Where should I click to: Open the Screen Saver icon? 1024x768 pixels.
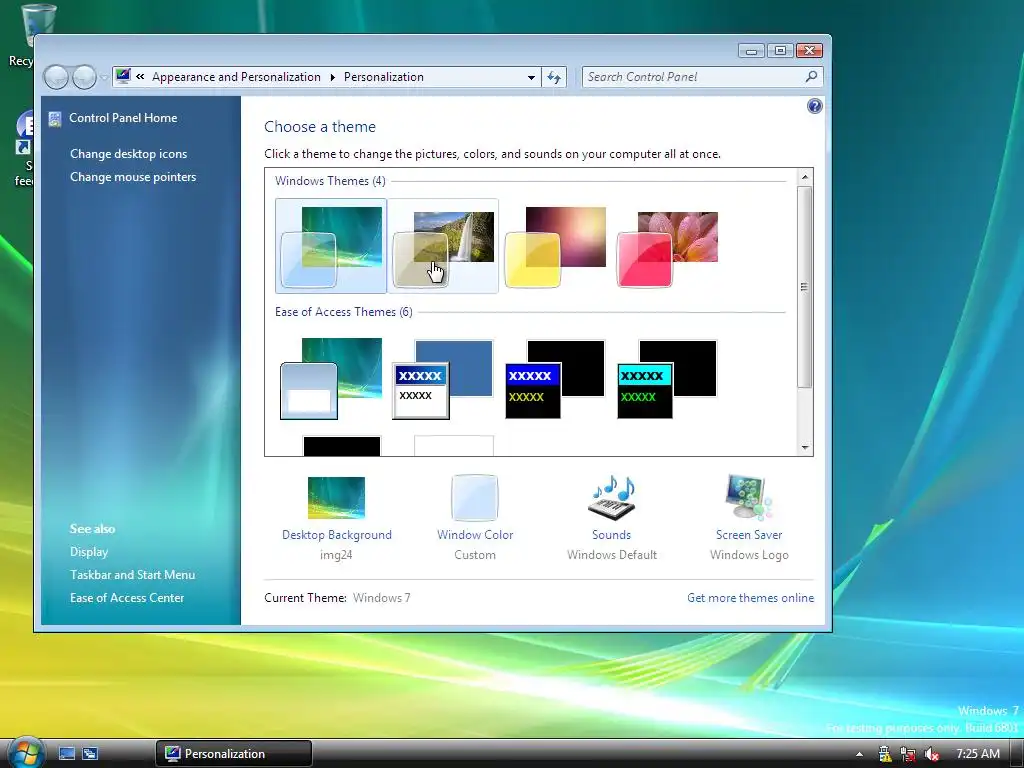(749, 498)
